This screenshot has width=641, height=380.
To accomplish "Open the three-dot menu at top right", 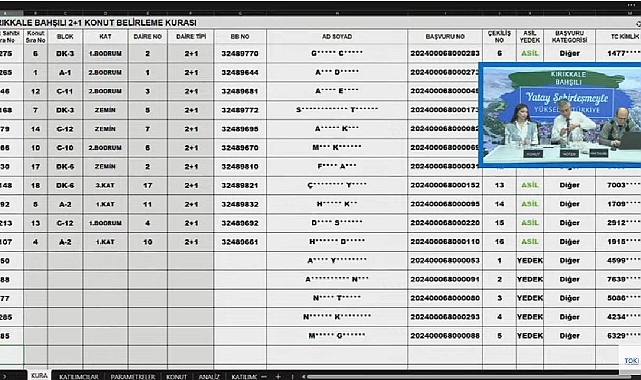I will pyautogui.click(x=632, y=5).
